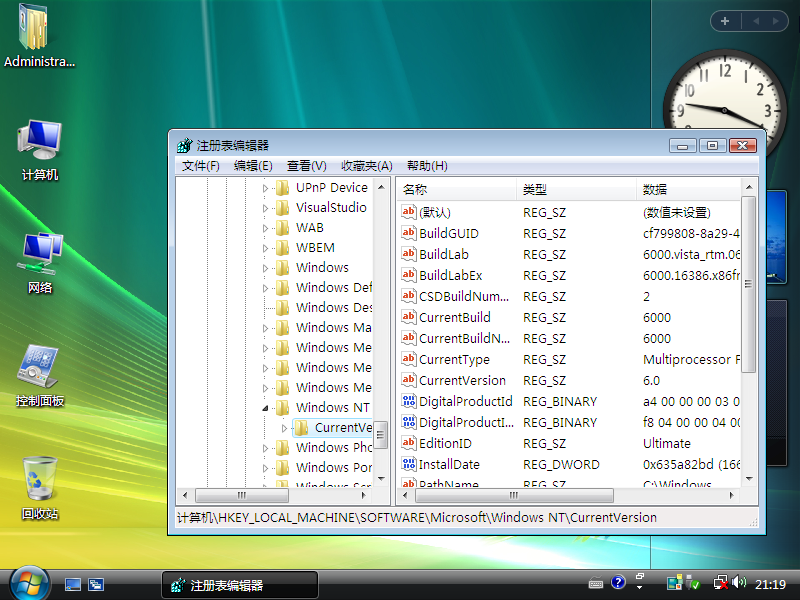Select the WAB folder icon
Viewport: 800px width, 600px height.
283,228
